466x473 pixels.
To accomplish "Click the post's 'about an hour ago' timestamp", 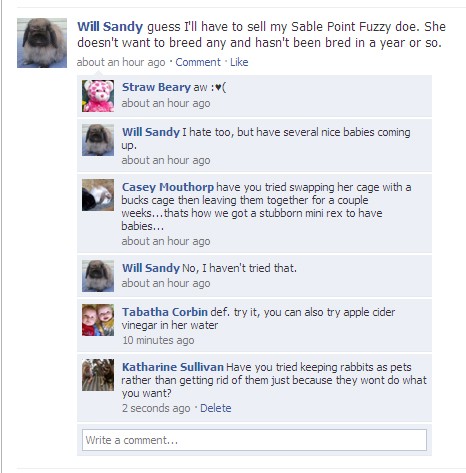I will pyautogui.click(x=121, y=62).
